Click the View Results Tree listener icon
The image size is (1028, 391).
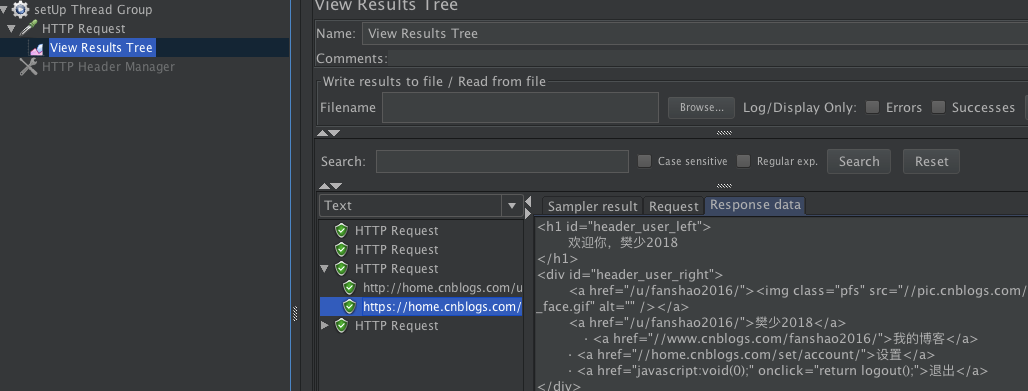tap(37, 48)
